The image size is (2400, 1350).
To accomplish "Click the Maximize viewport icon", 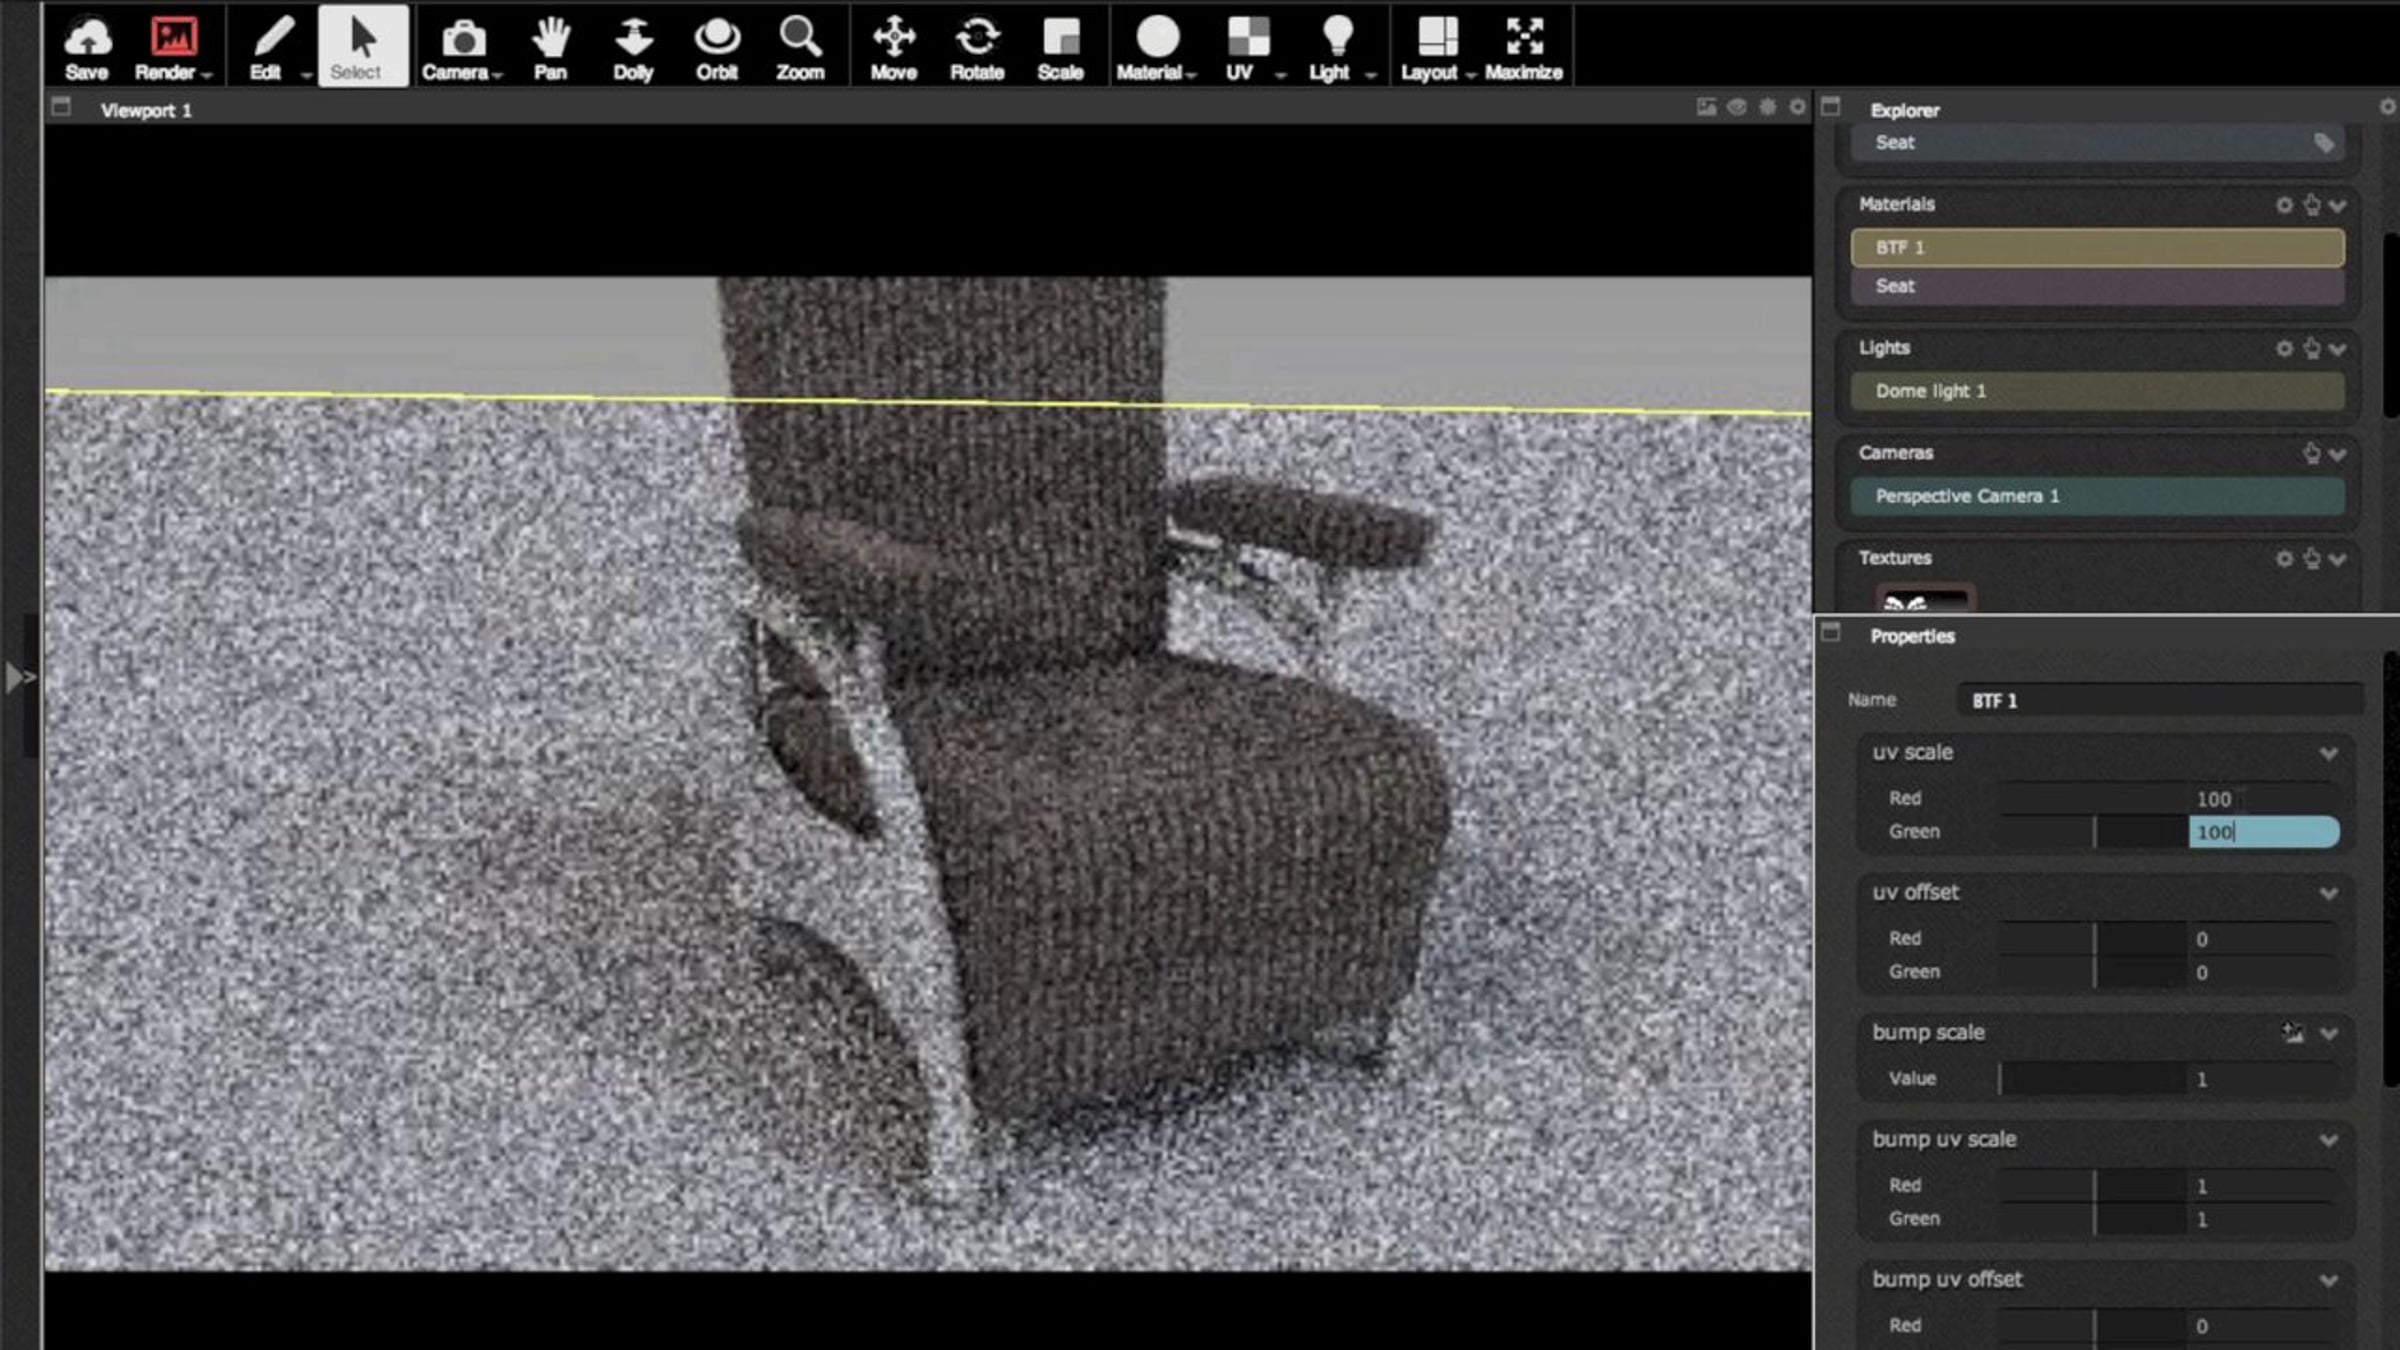I will pyautogui.click(x=1523, y=39).
